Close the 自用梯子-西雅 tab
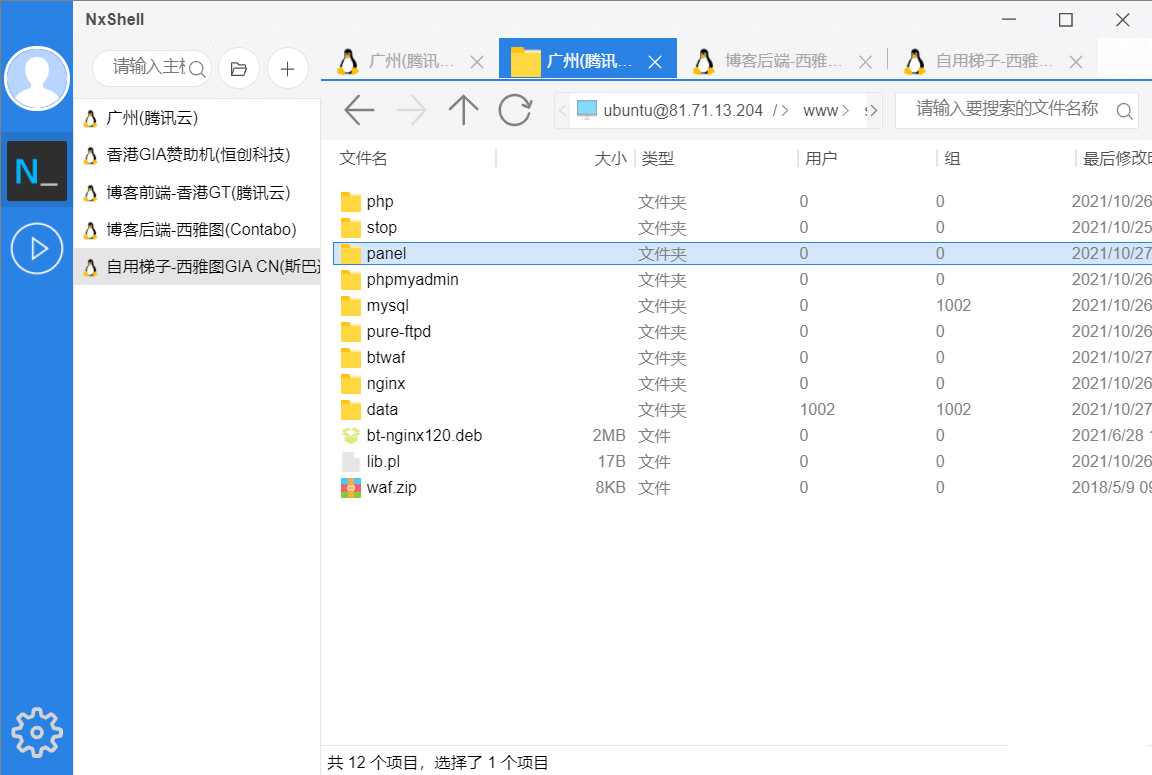This screenshot has height=775, width=1152. click(1076, 62)
